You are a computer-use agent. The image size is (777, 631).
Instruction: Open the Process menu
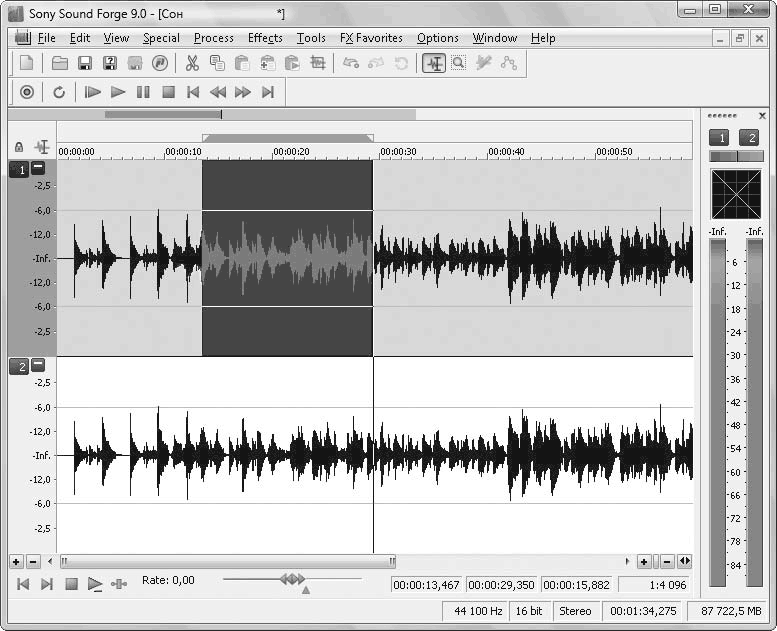pyautogui.click(x=213, y=38)
